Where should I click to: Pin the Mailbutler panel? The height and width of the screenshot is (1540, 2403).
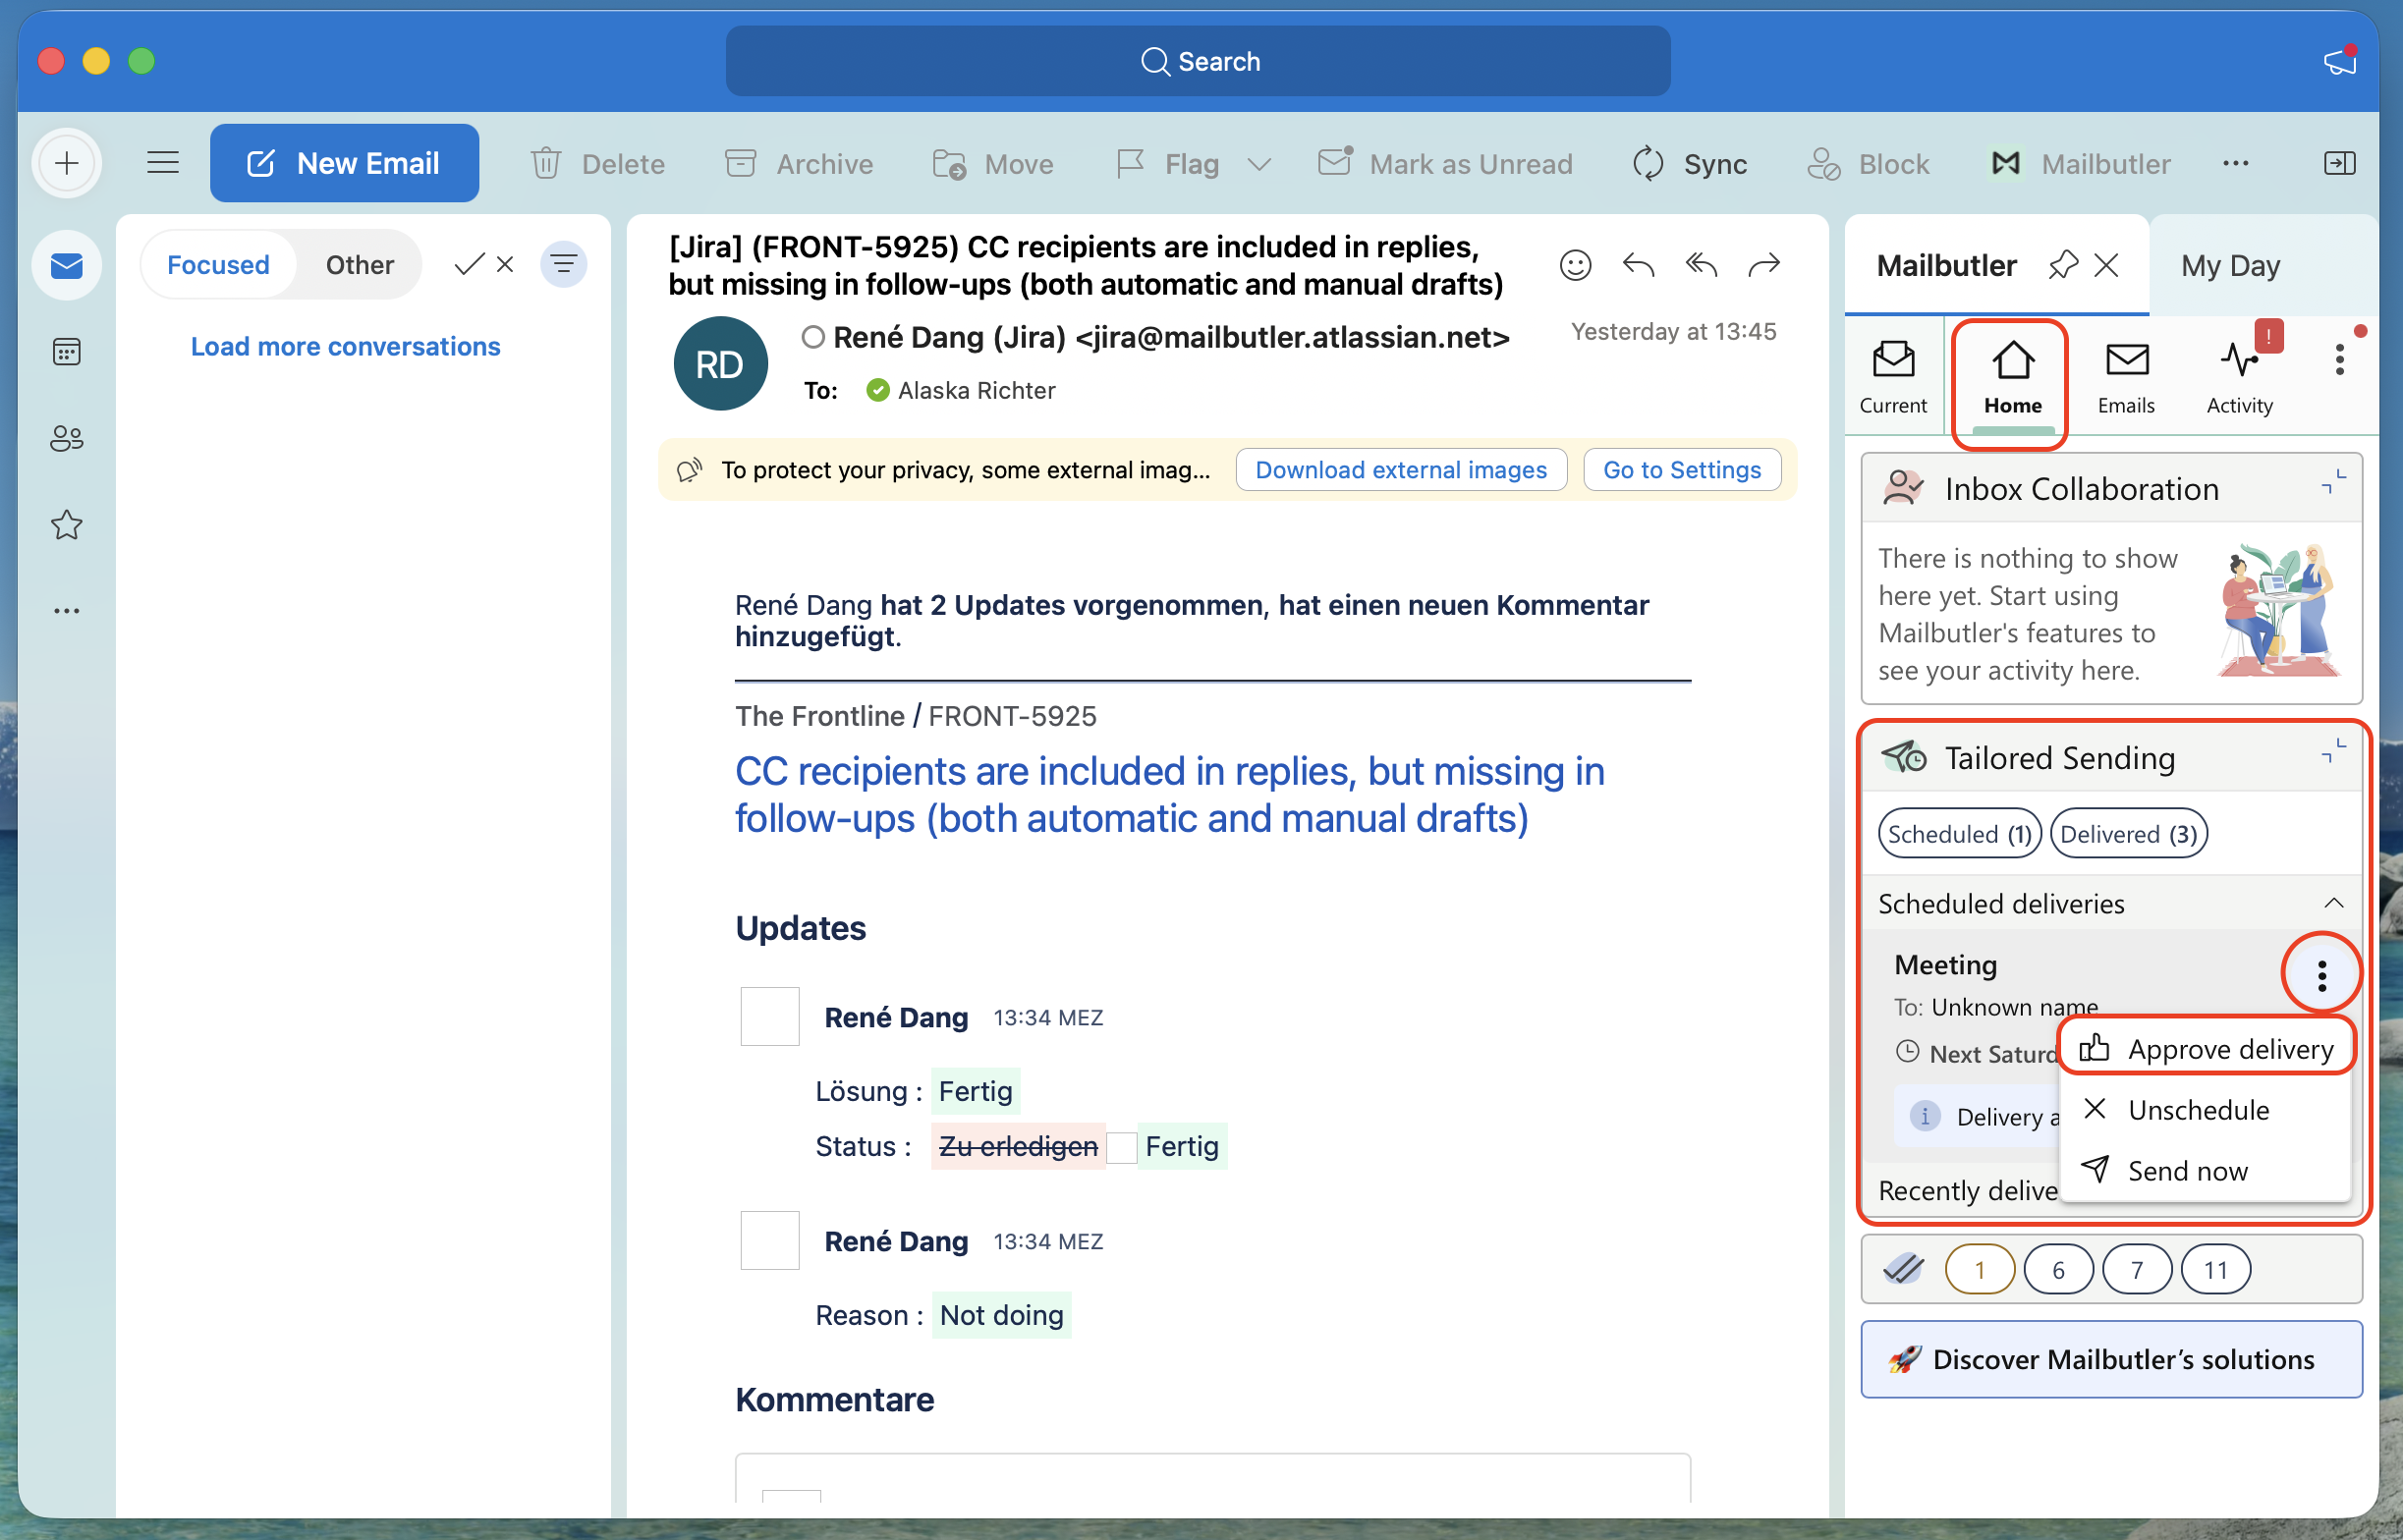[x=2062, y=265]
